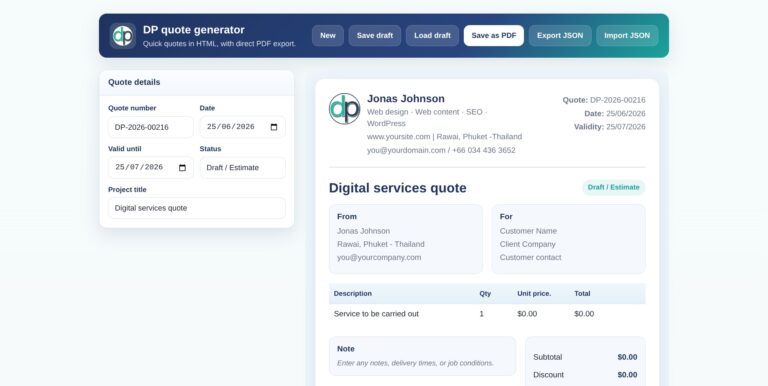
Task: Focus the Quote number field
Action: coord(151,127)
